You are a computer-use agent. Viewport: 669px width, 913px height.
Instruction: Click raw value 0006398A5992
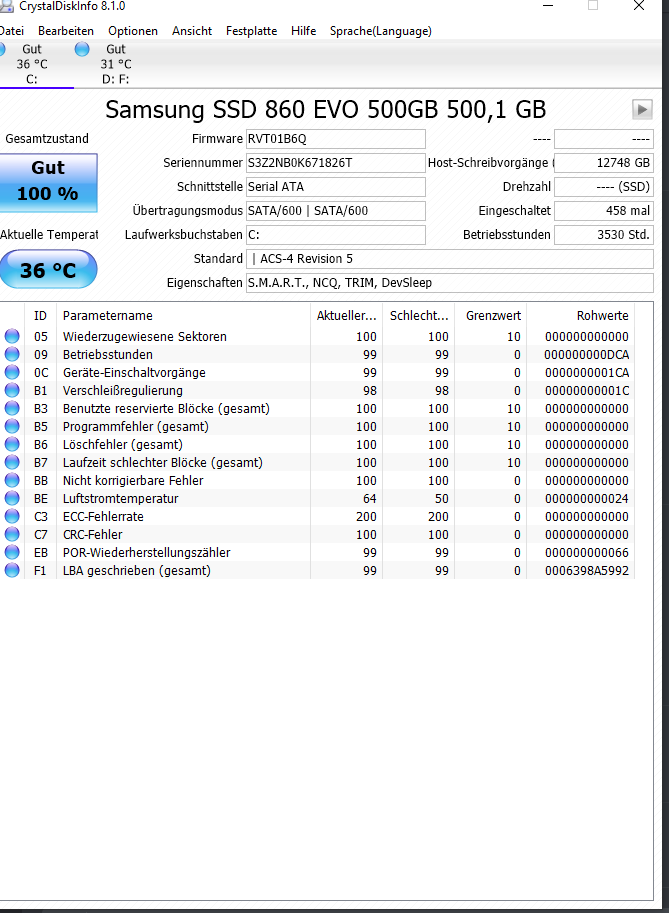[x=587, y=571]
